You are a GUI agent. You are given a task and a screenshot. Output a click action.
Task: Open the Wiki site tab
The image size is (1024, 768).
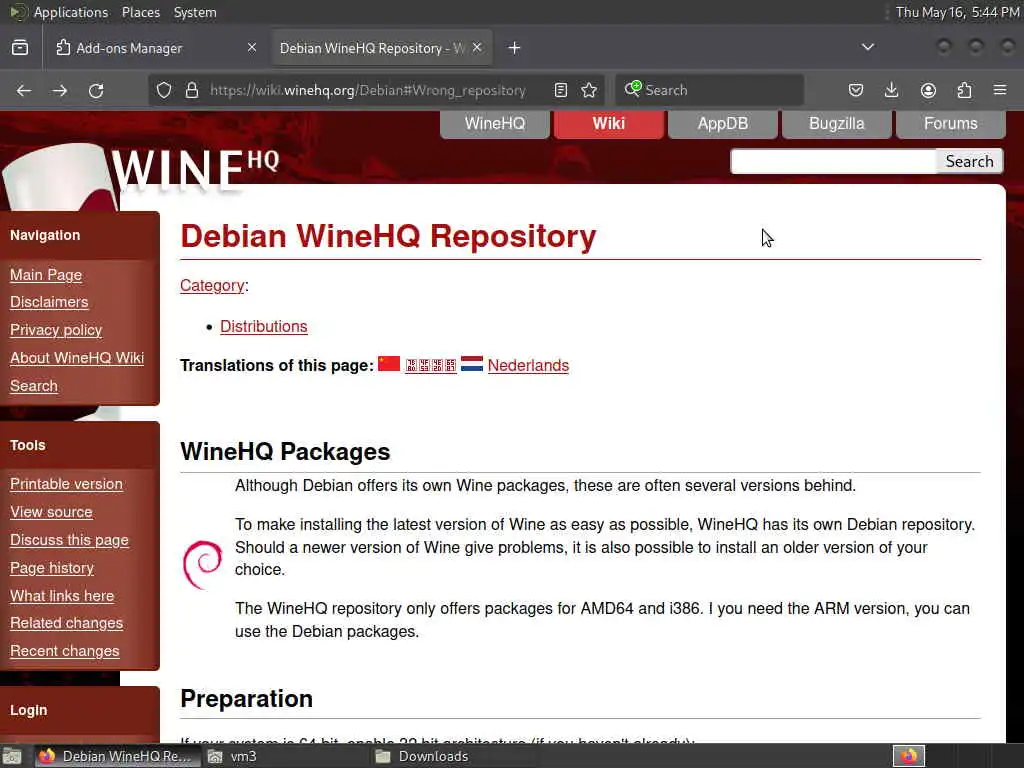point(609,123)
